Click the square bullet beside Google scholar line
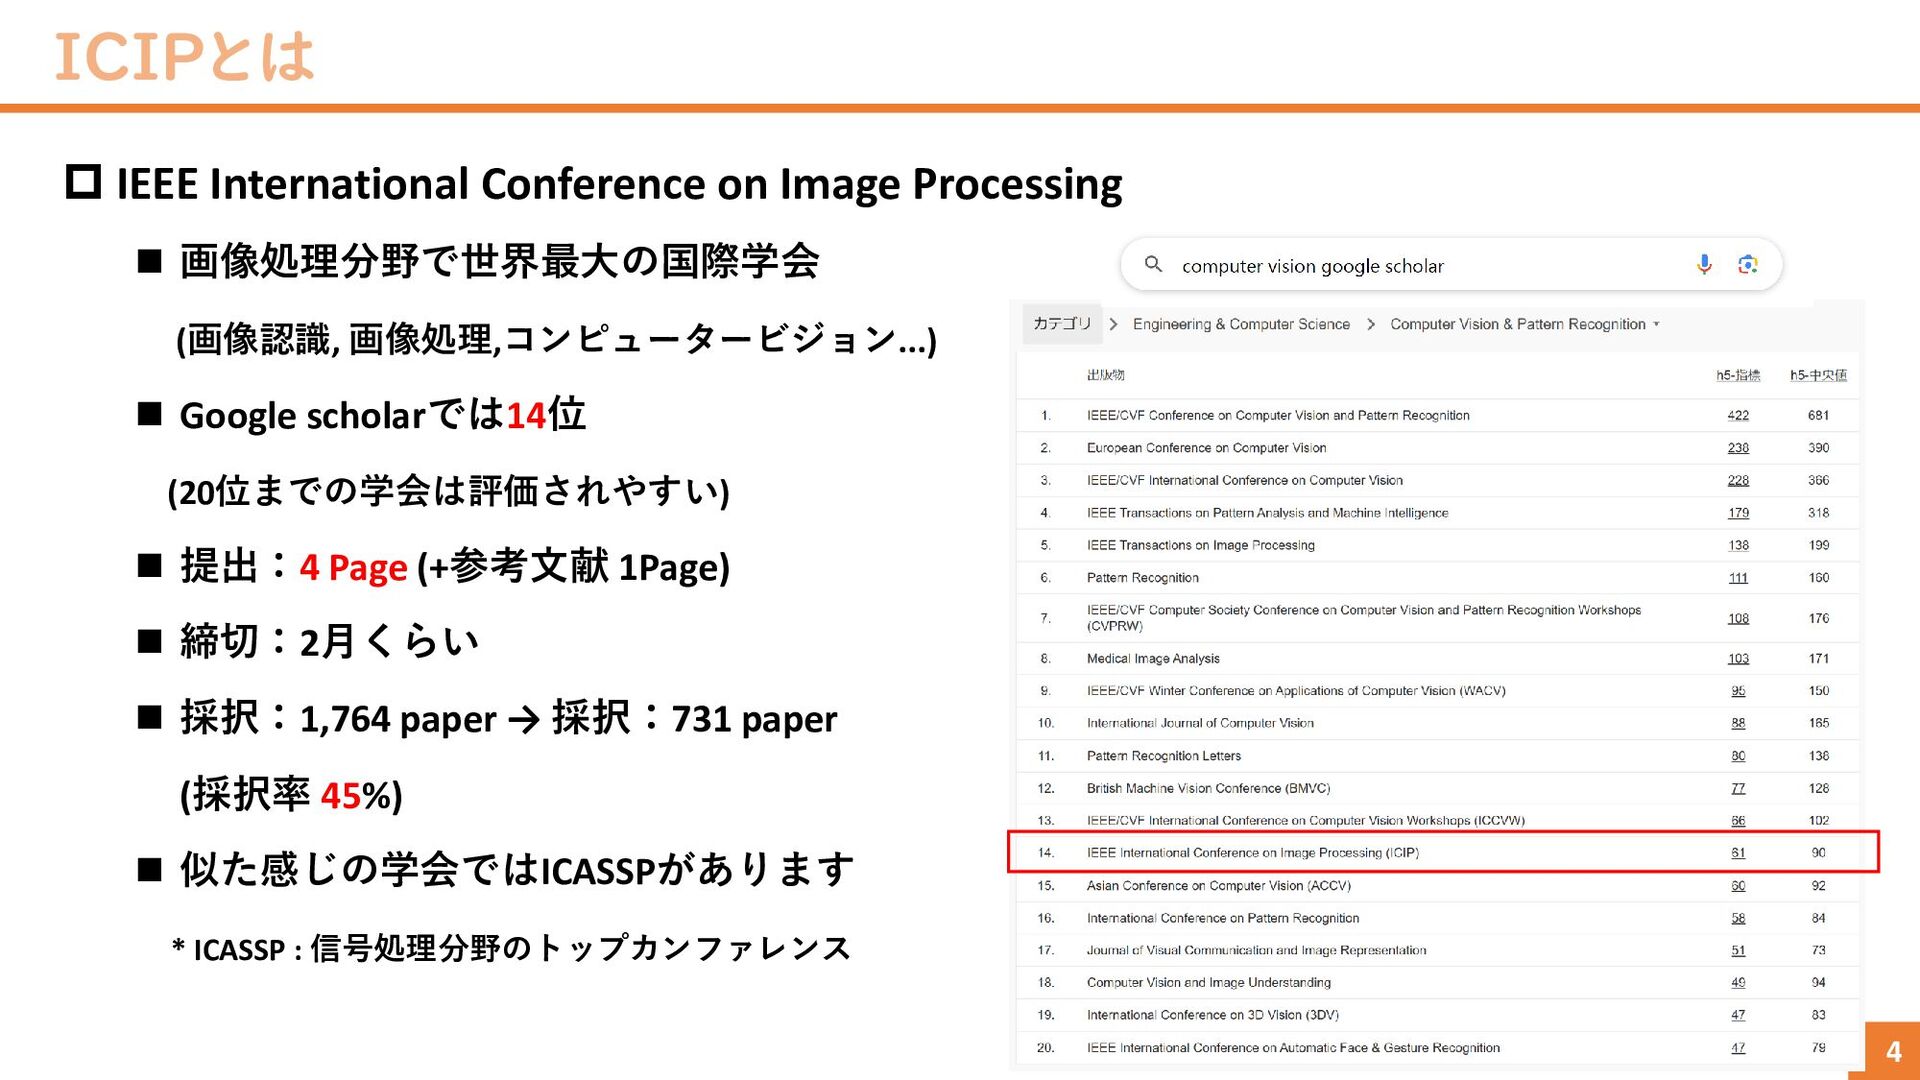1920x1080 pixels. [150, 414]
